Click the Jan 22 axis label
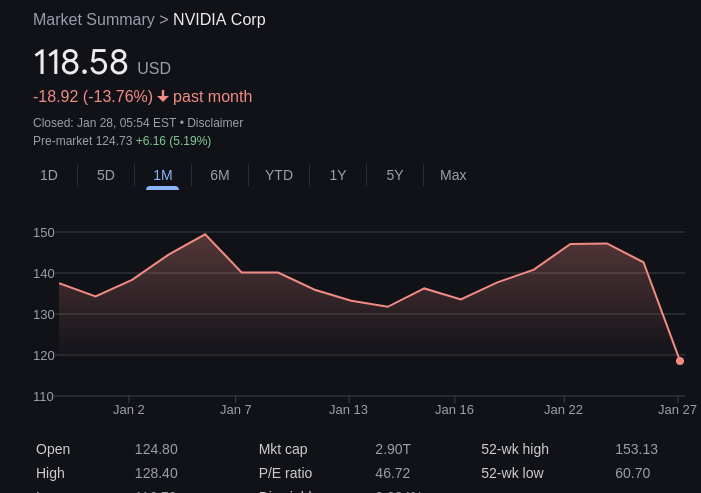This screenshot has height=493, width=701. tap(563, 410)
